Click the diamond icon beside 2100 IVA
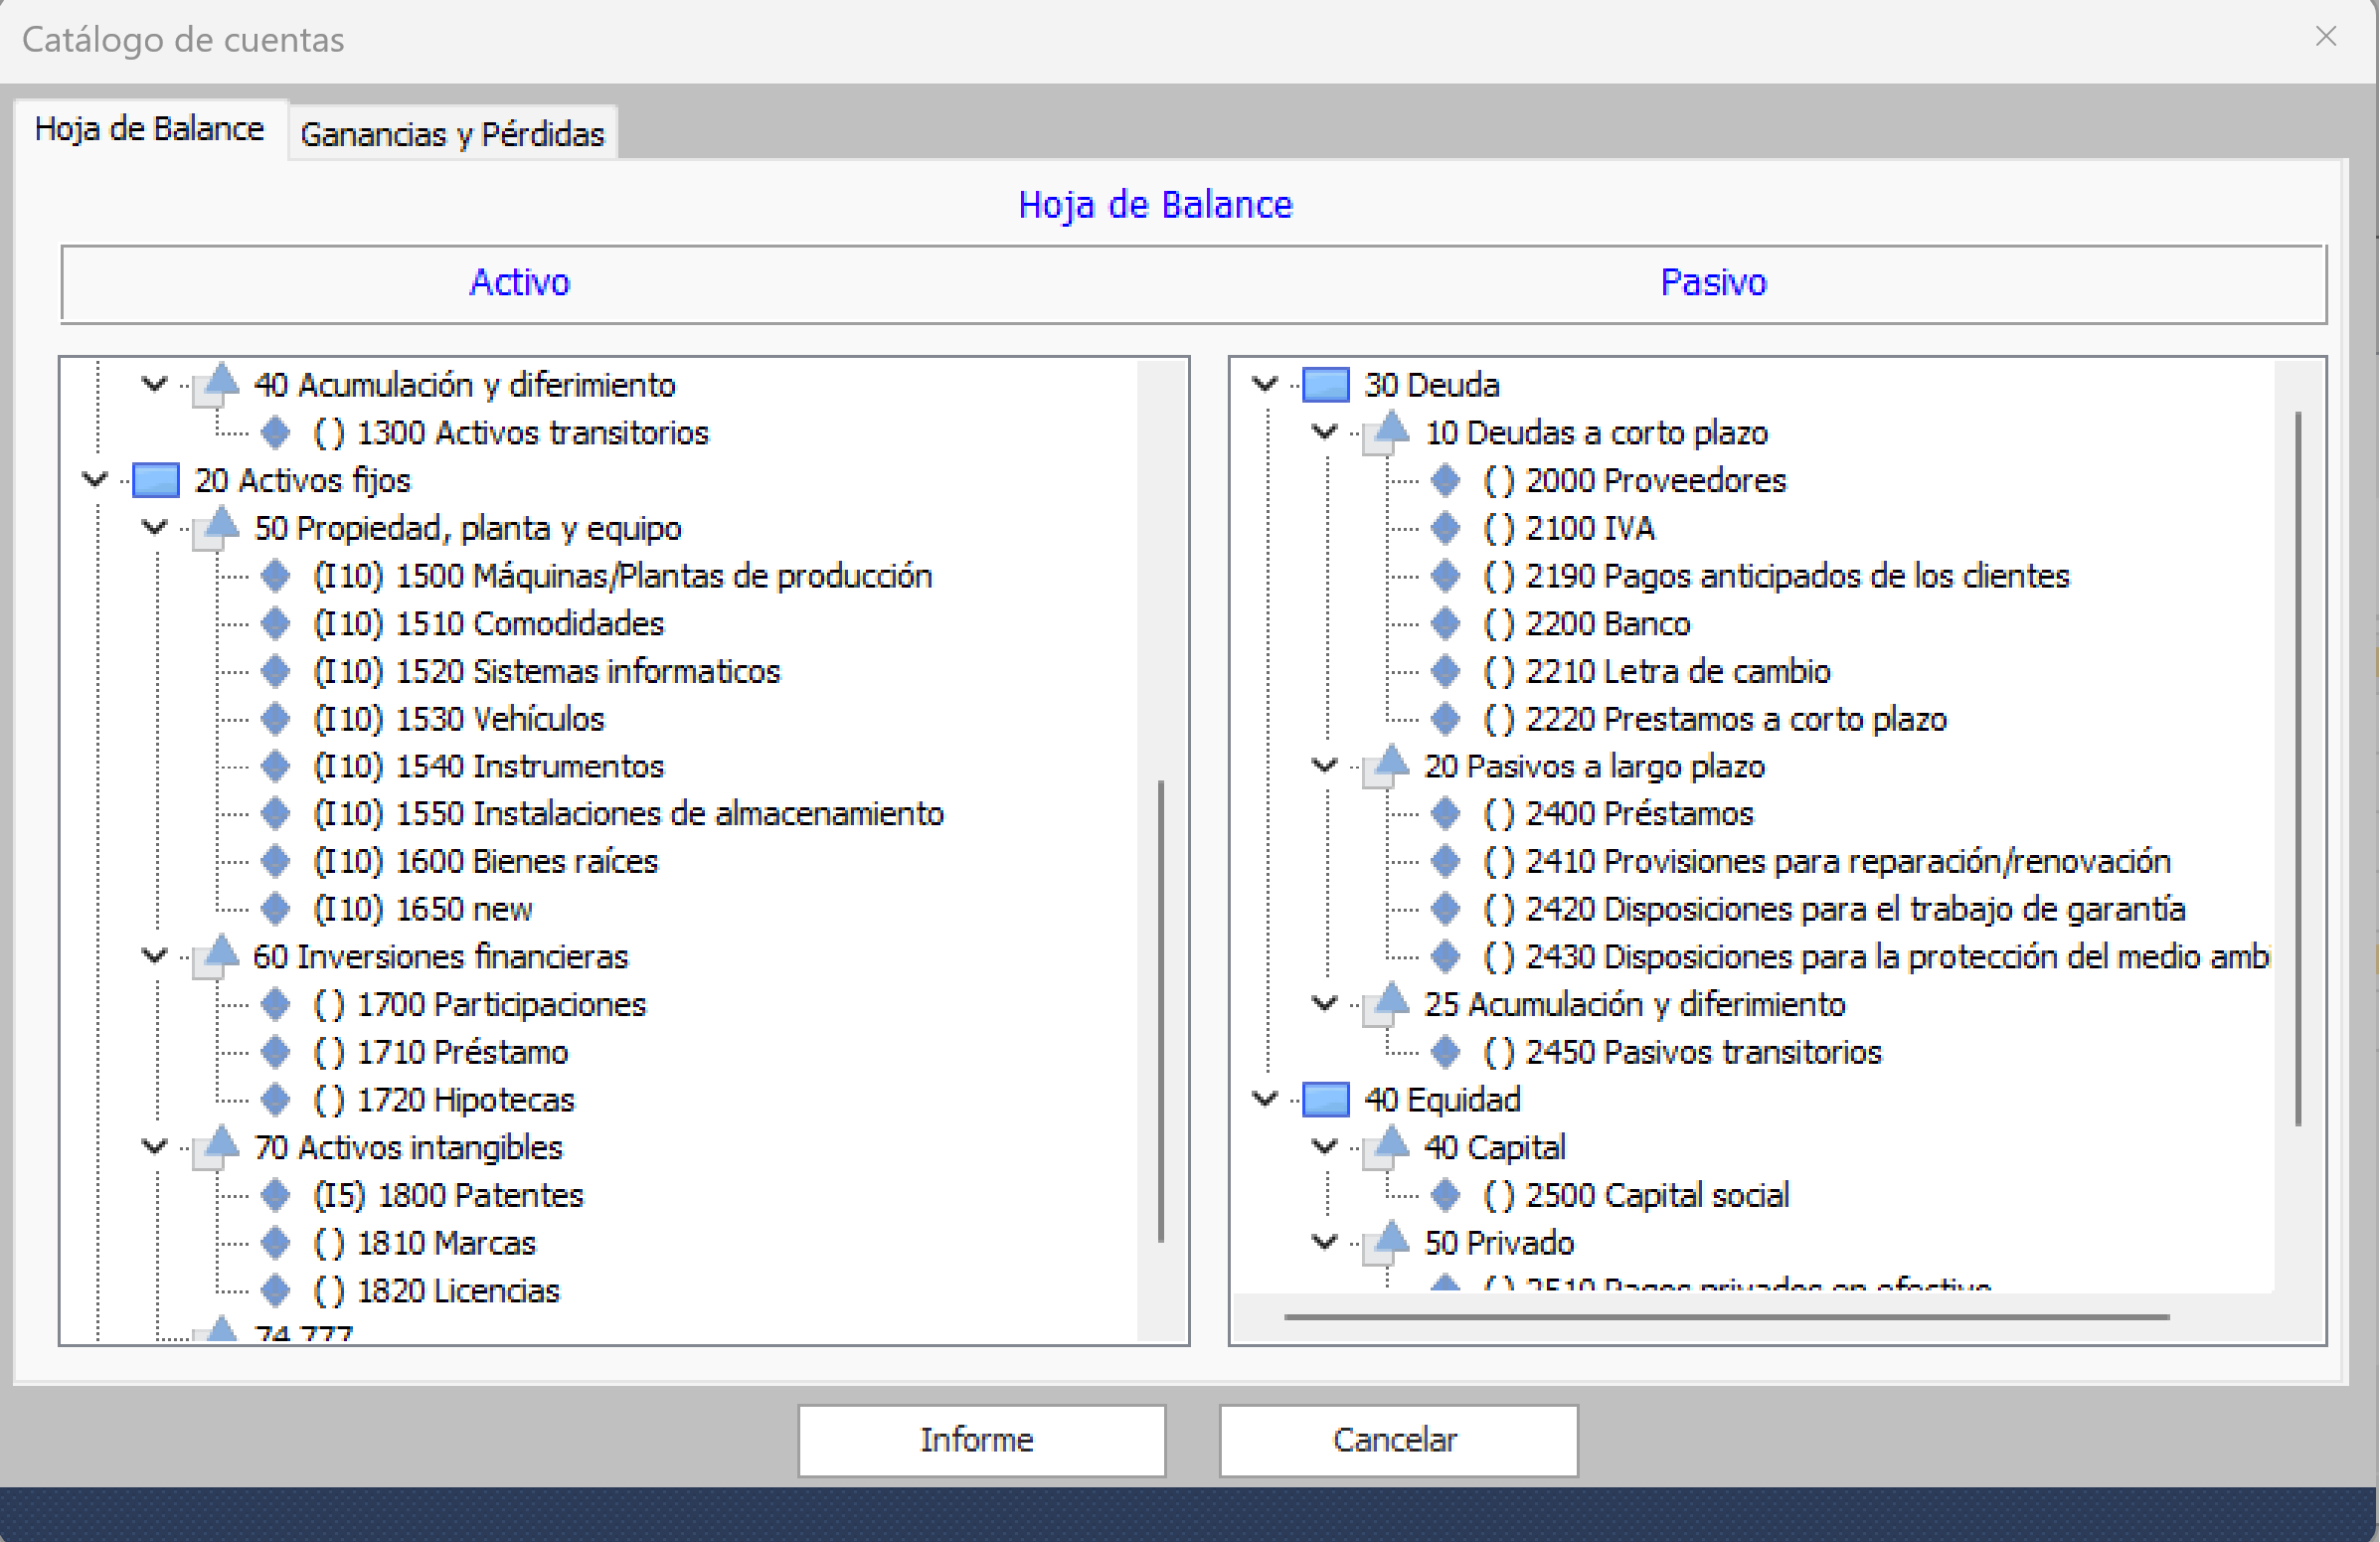This screenshot has height=1542, width=2380. tap(1445, 528)
